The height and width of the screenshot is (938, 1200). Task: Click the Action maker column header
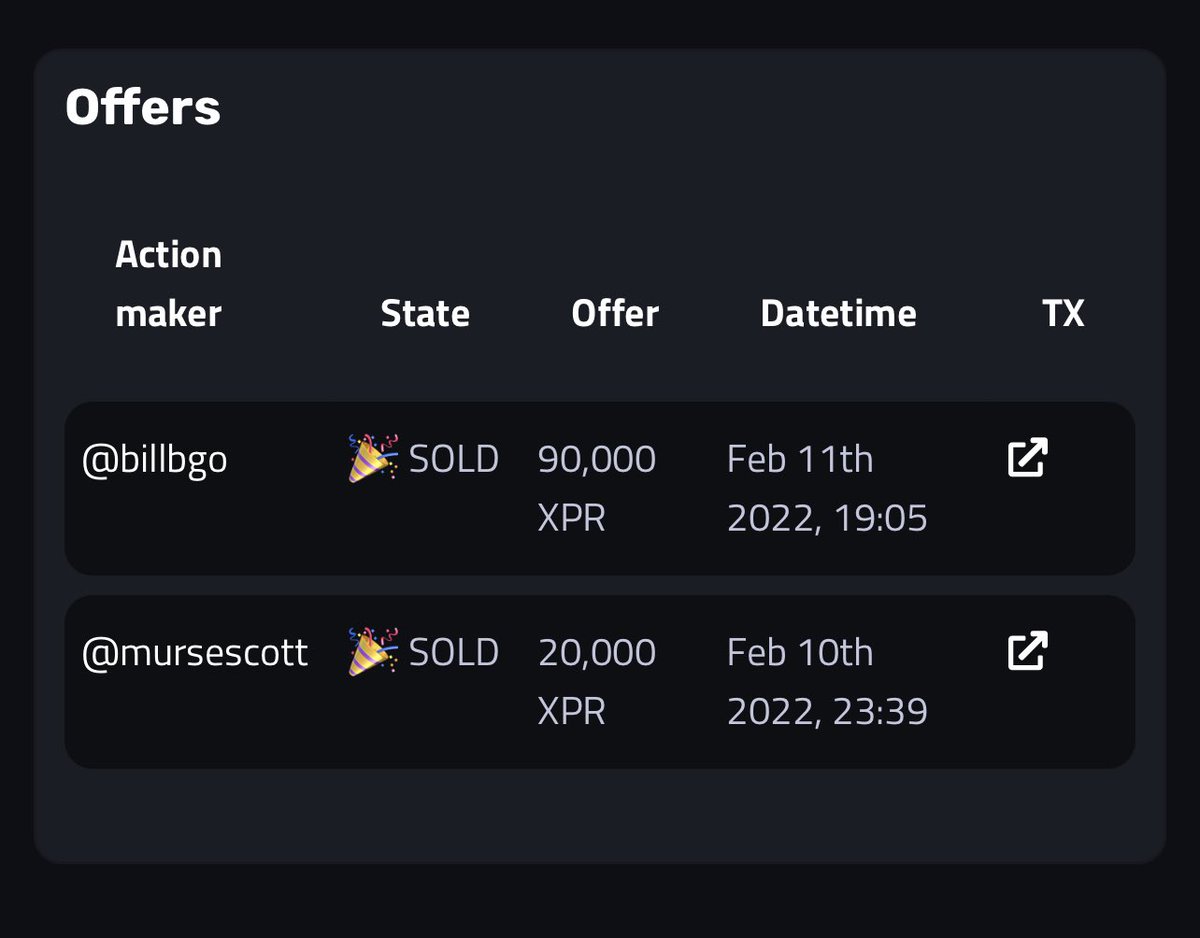pyautogui.click(x=168, y=284)
